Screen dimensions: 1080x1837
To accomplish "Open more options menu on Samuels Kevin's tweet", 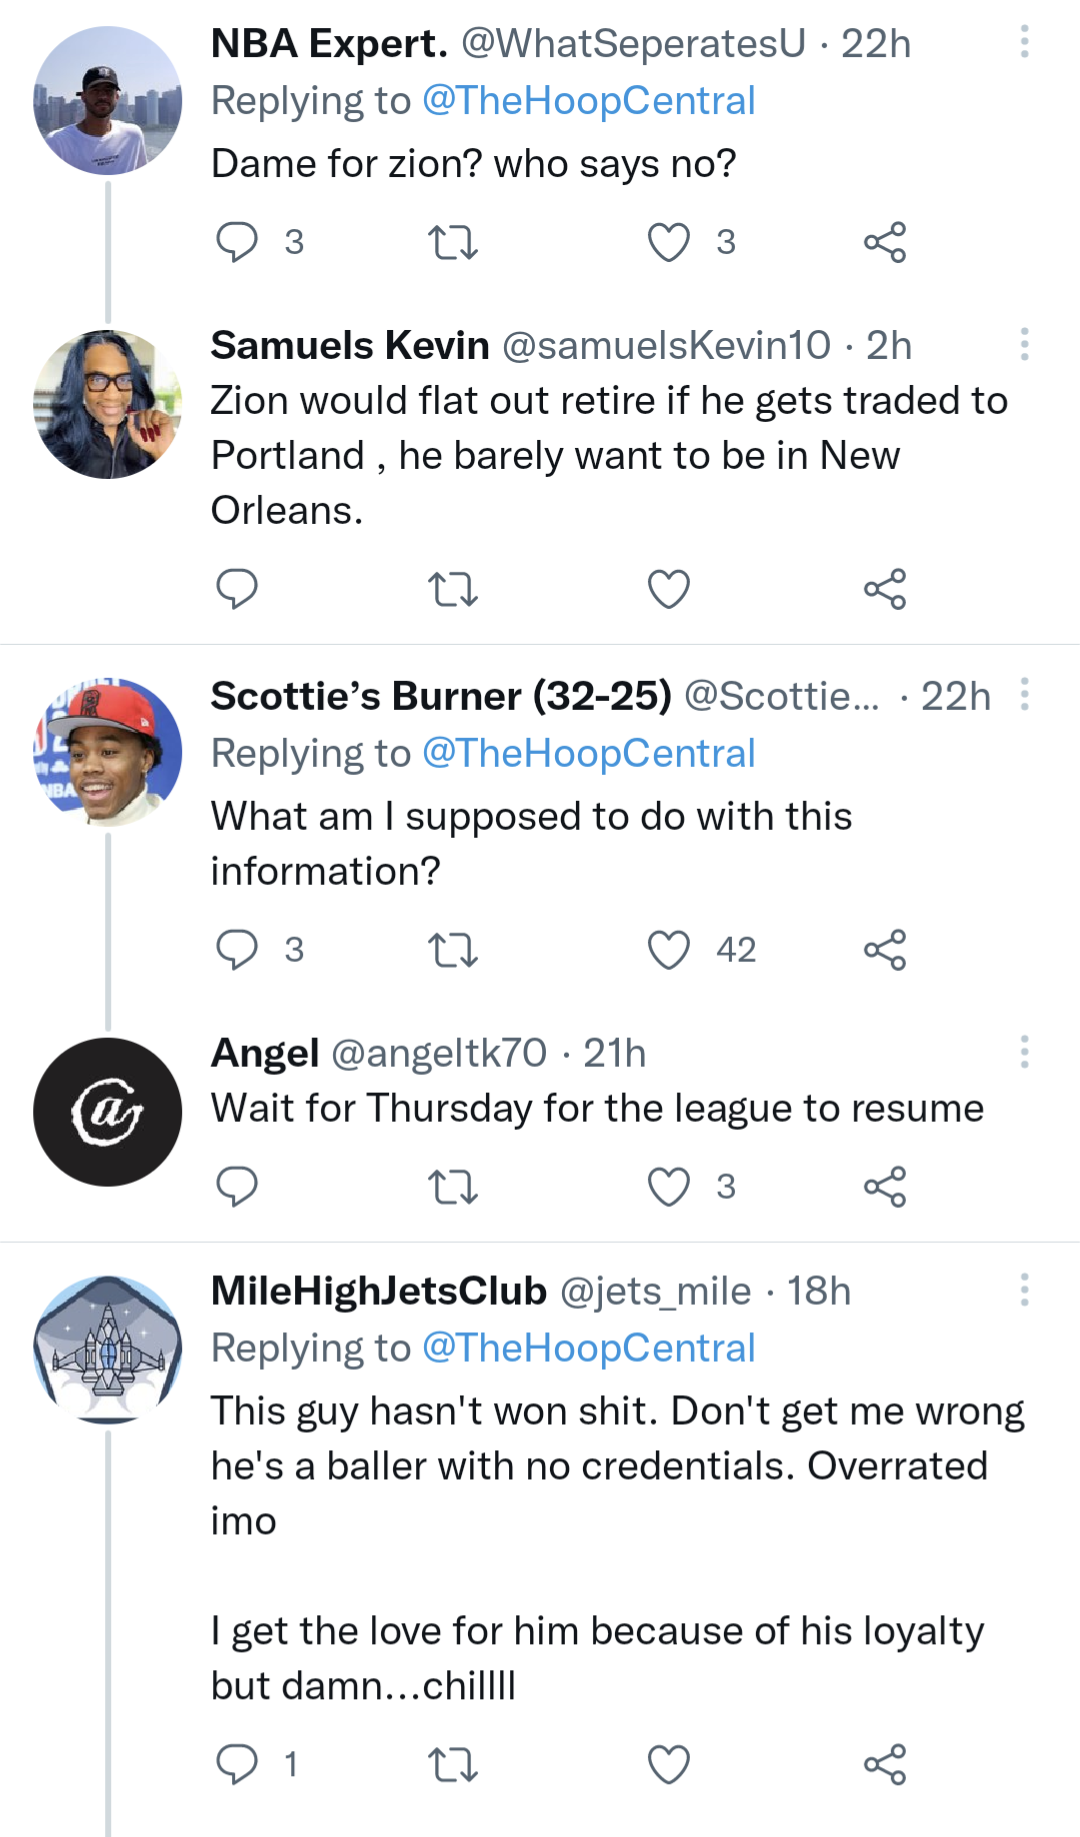I will [x=1024, y=344].
